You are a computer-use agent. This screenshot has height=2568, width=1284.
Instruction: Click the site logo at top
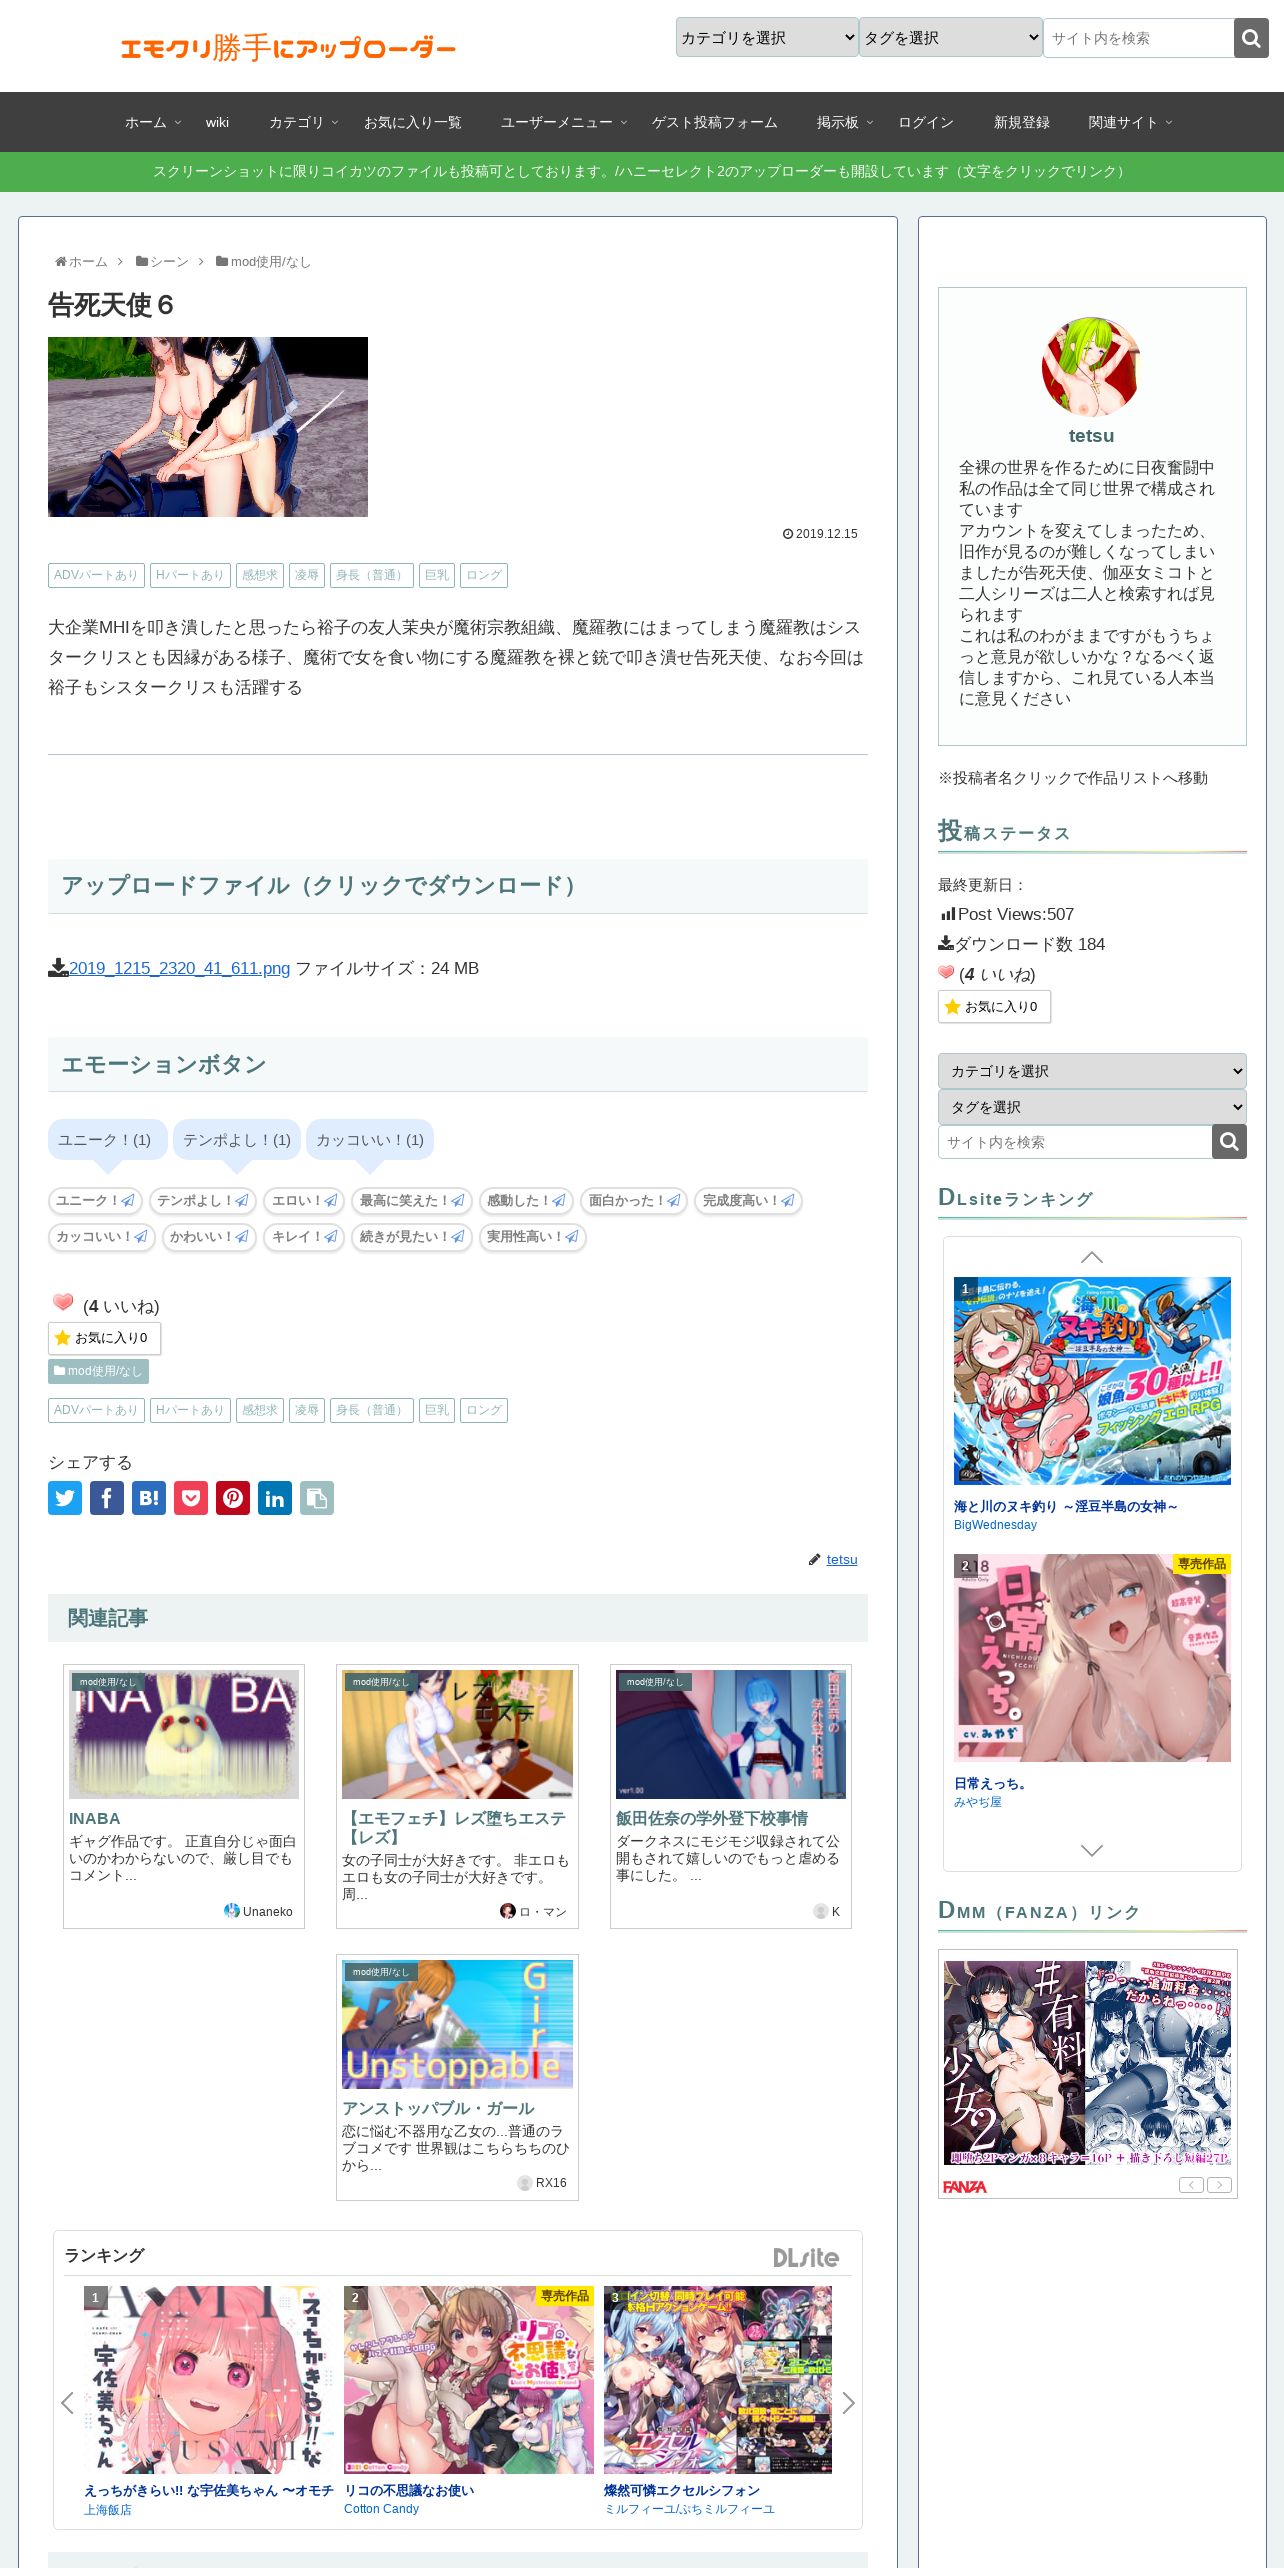(x=288, y=47)
